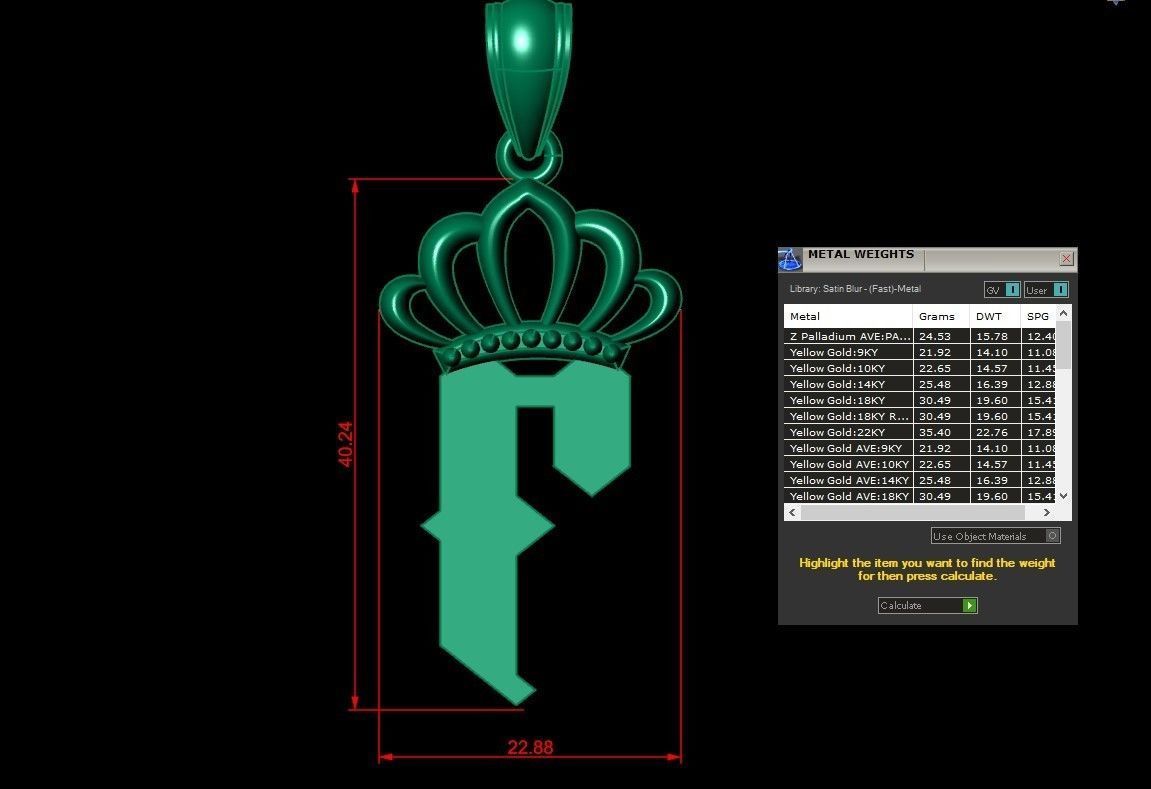The image size is (1151, 789).
Task: Select the Yellow Gold:9KY row
Action: 920,352
